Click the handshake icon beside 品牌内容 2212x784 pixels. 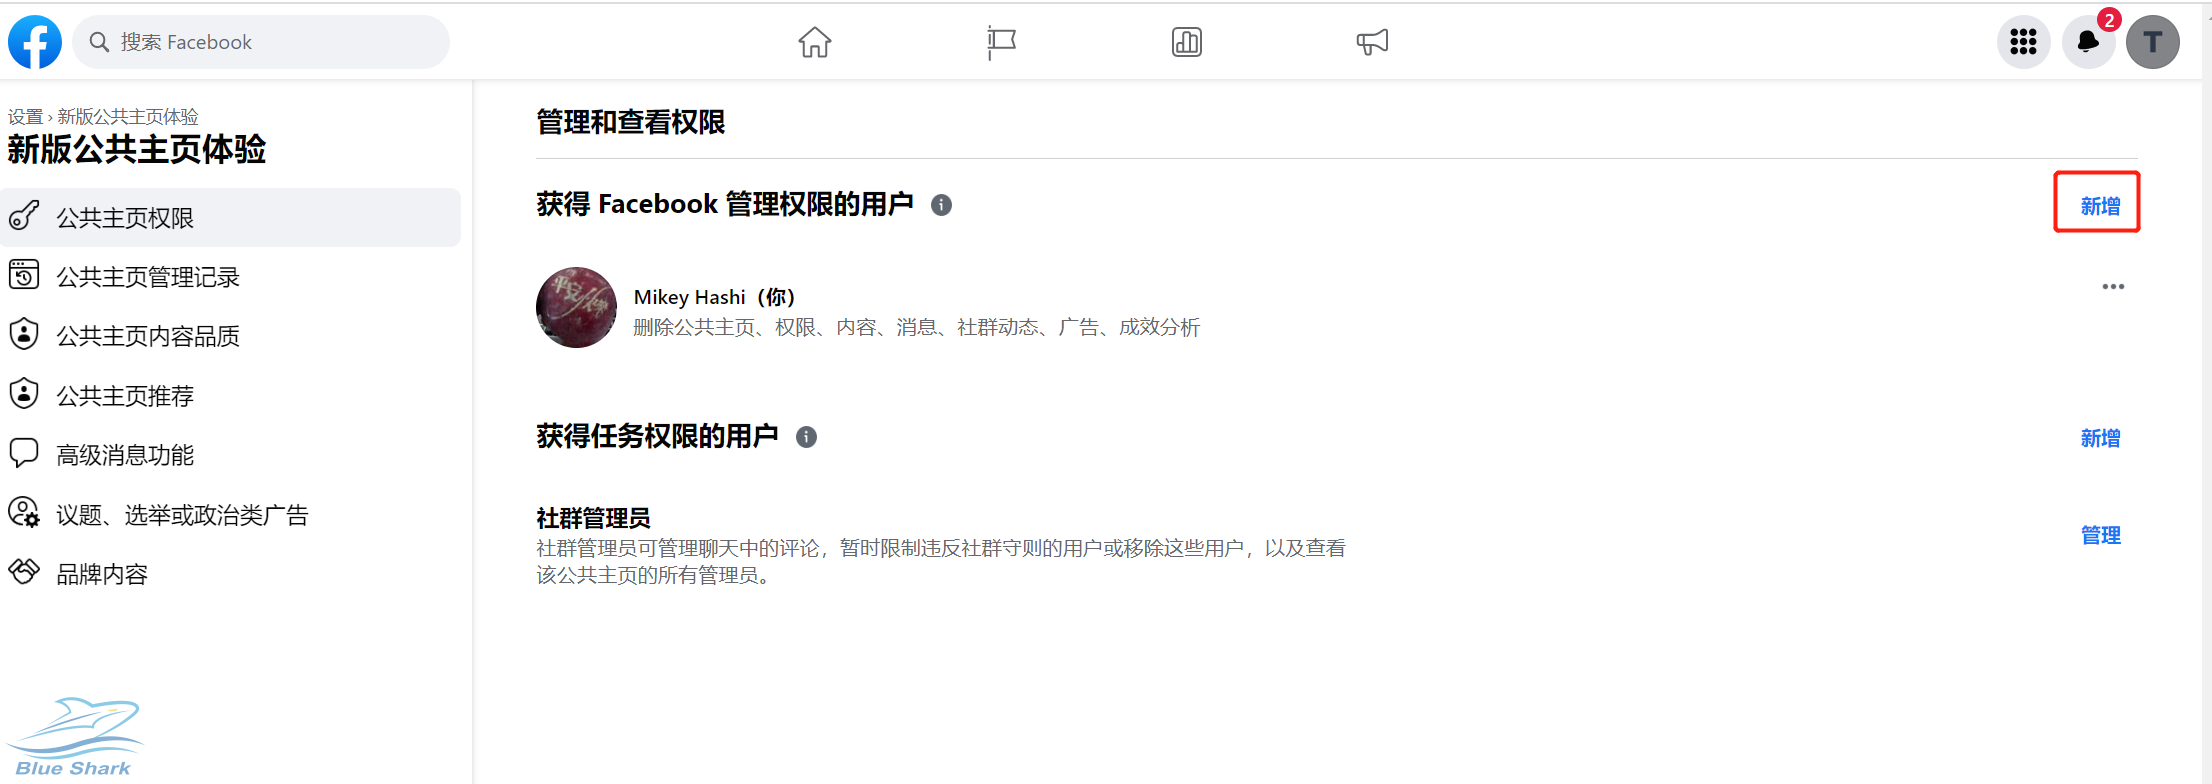click(x=24, y=571)
